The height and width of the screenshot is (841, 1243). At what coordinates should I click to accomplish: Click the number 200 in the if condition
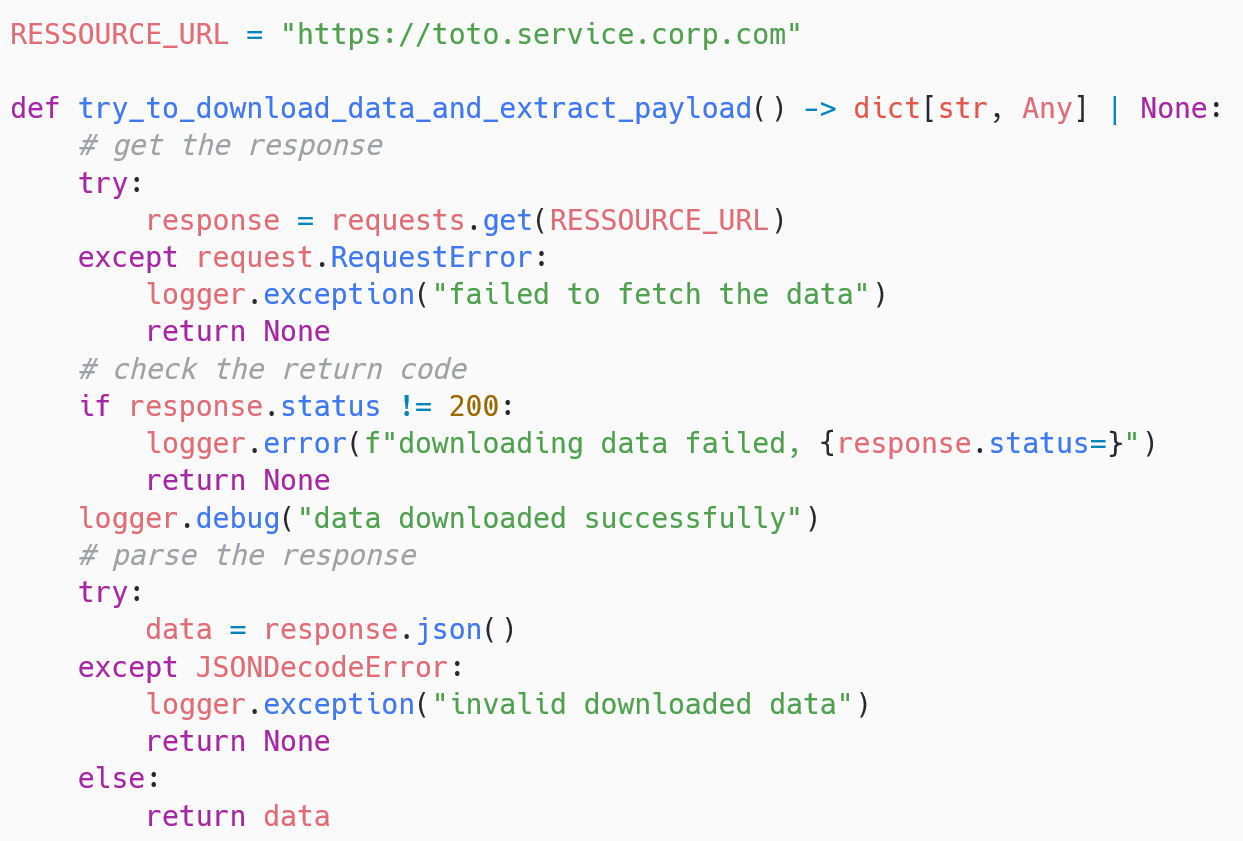474,407
